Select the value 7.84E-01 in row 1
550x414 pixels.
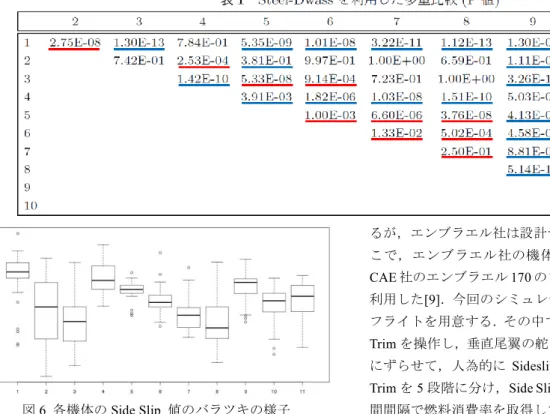tap(203, 42)
